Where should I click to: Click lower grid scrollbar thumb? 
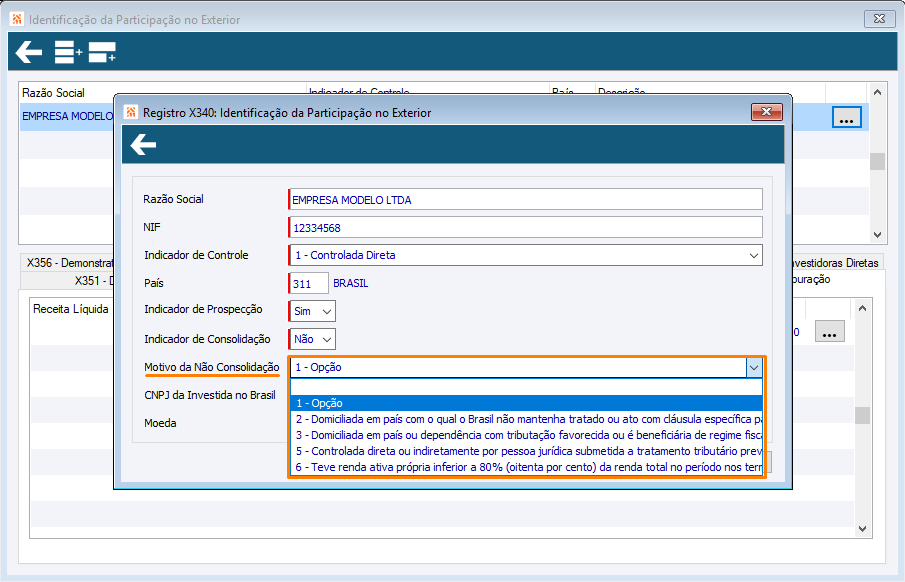pyautogui.click(x=862, y=415)
